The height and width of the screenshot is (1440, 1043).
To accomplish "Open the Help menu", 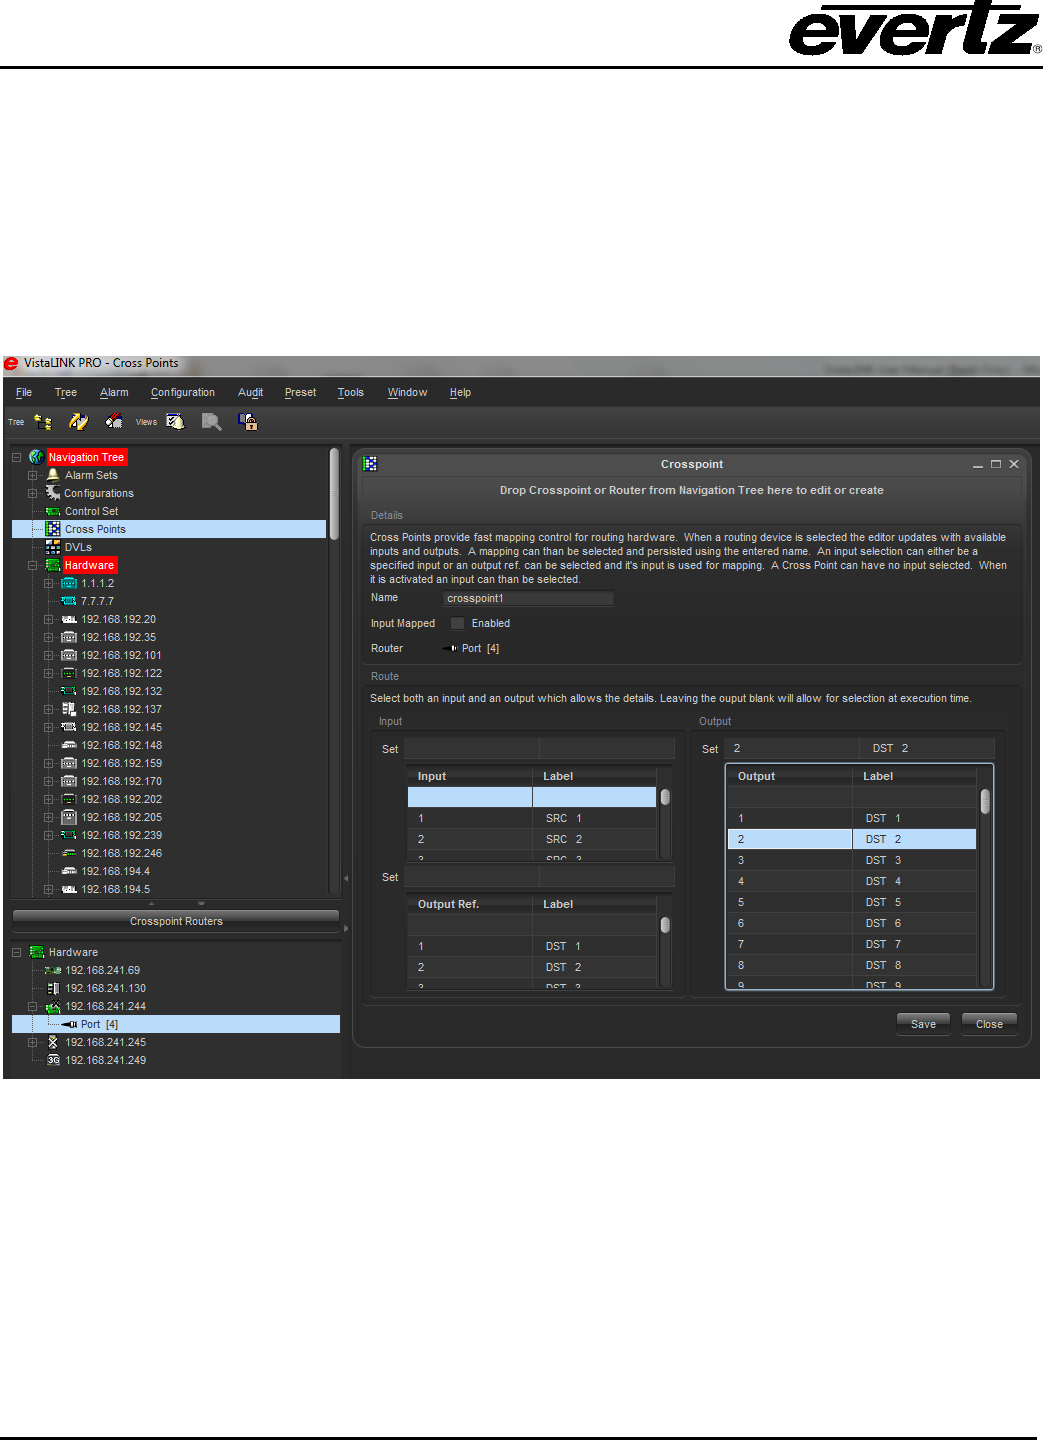I will tap(460, 392).
